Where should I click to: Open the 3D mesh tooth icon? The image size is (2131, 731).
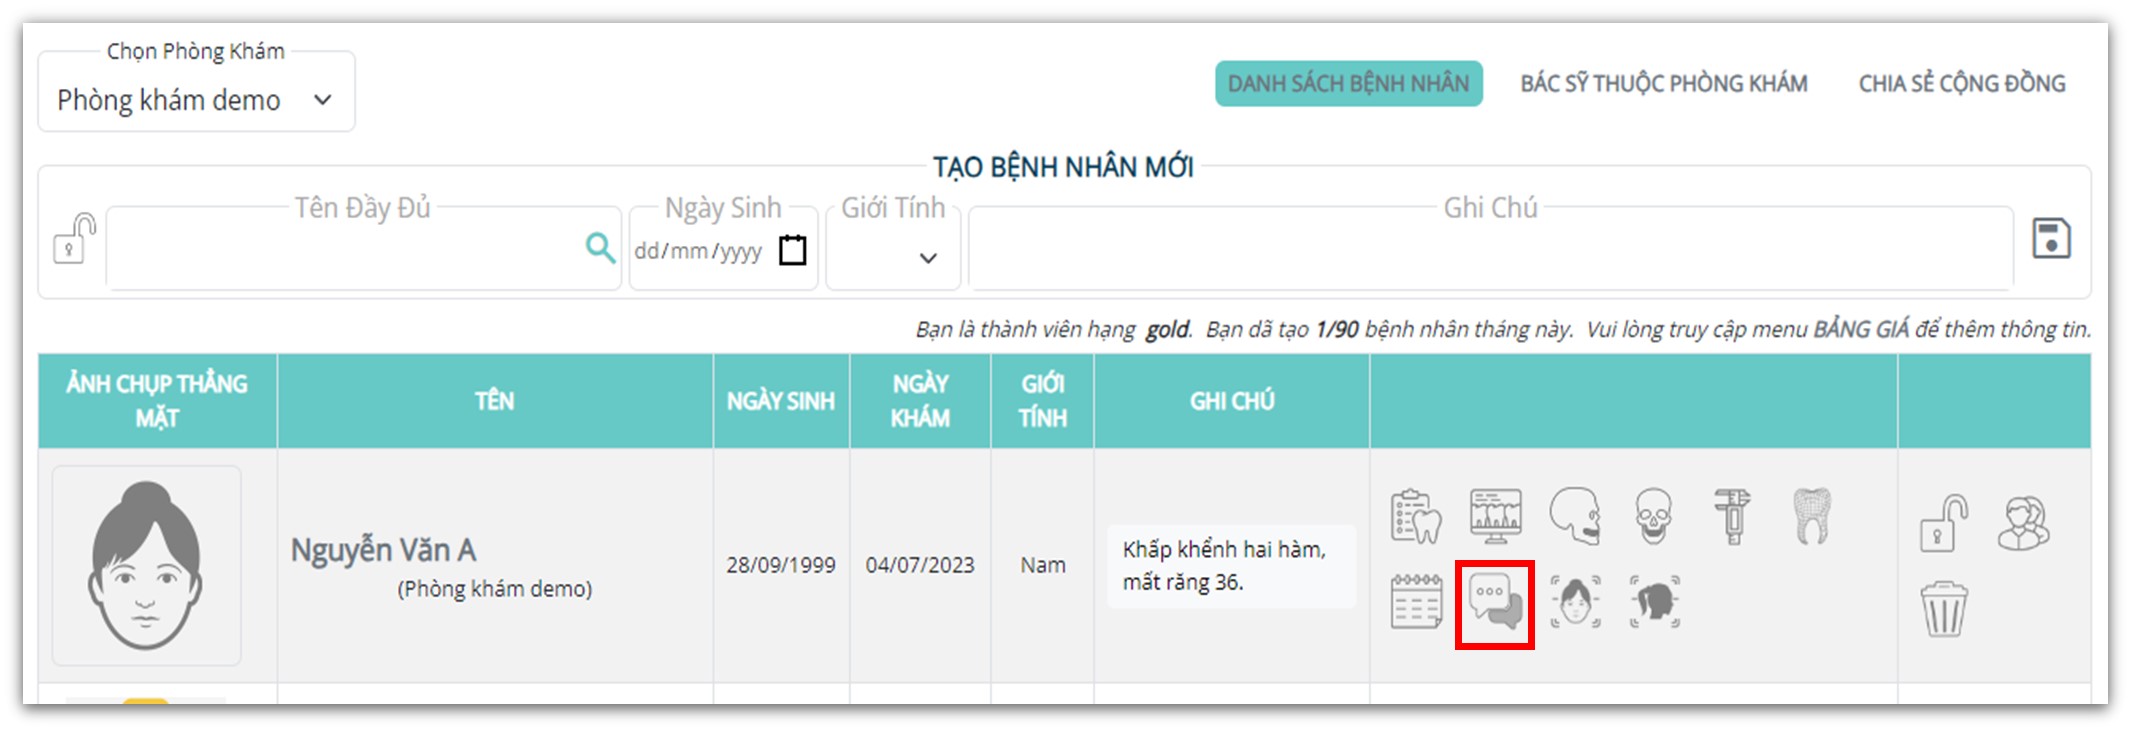click(1812, 516)
